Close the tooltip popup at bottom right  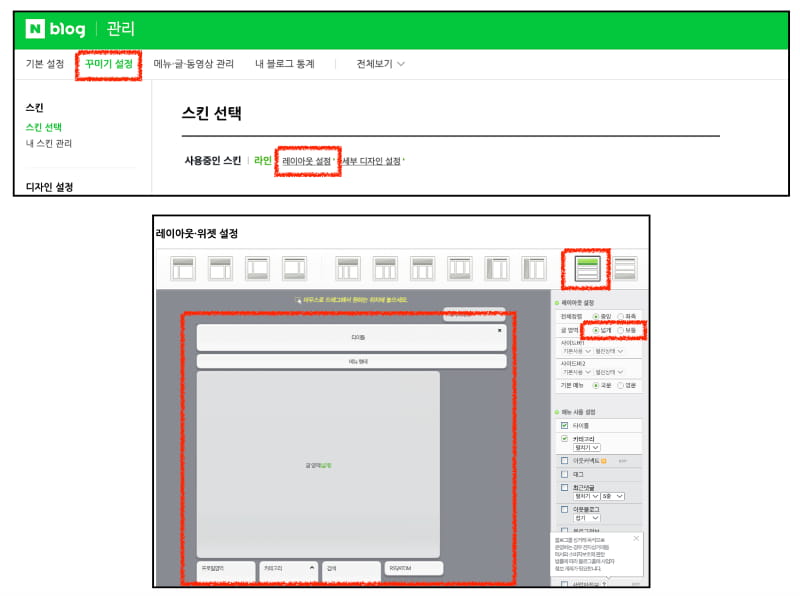[x=634, y=538]
